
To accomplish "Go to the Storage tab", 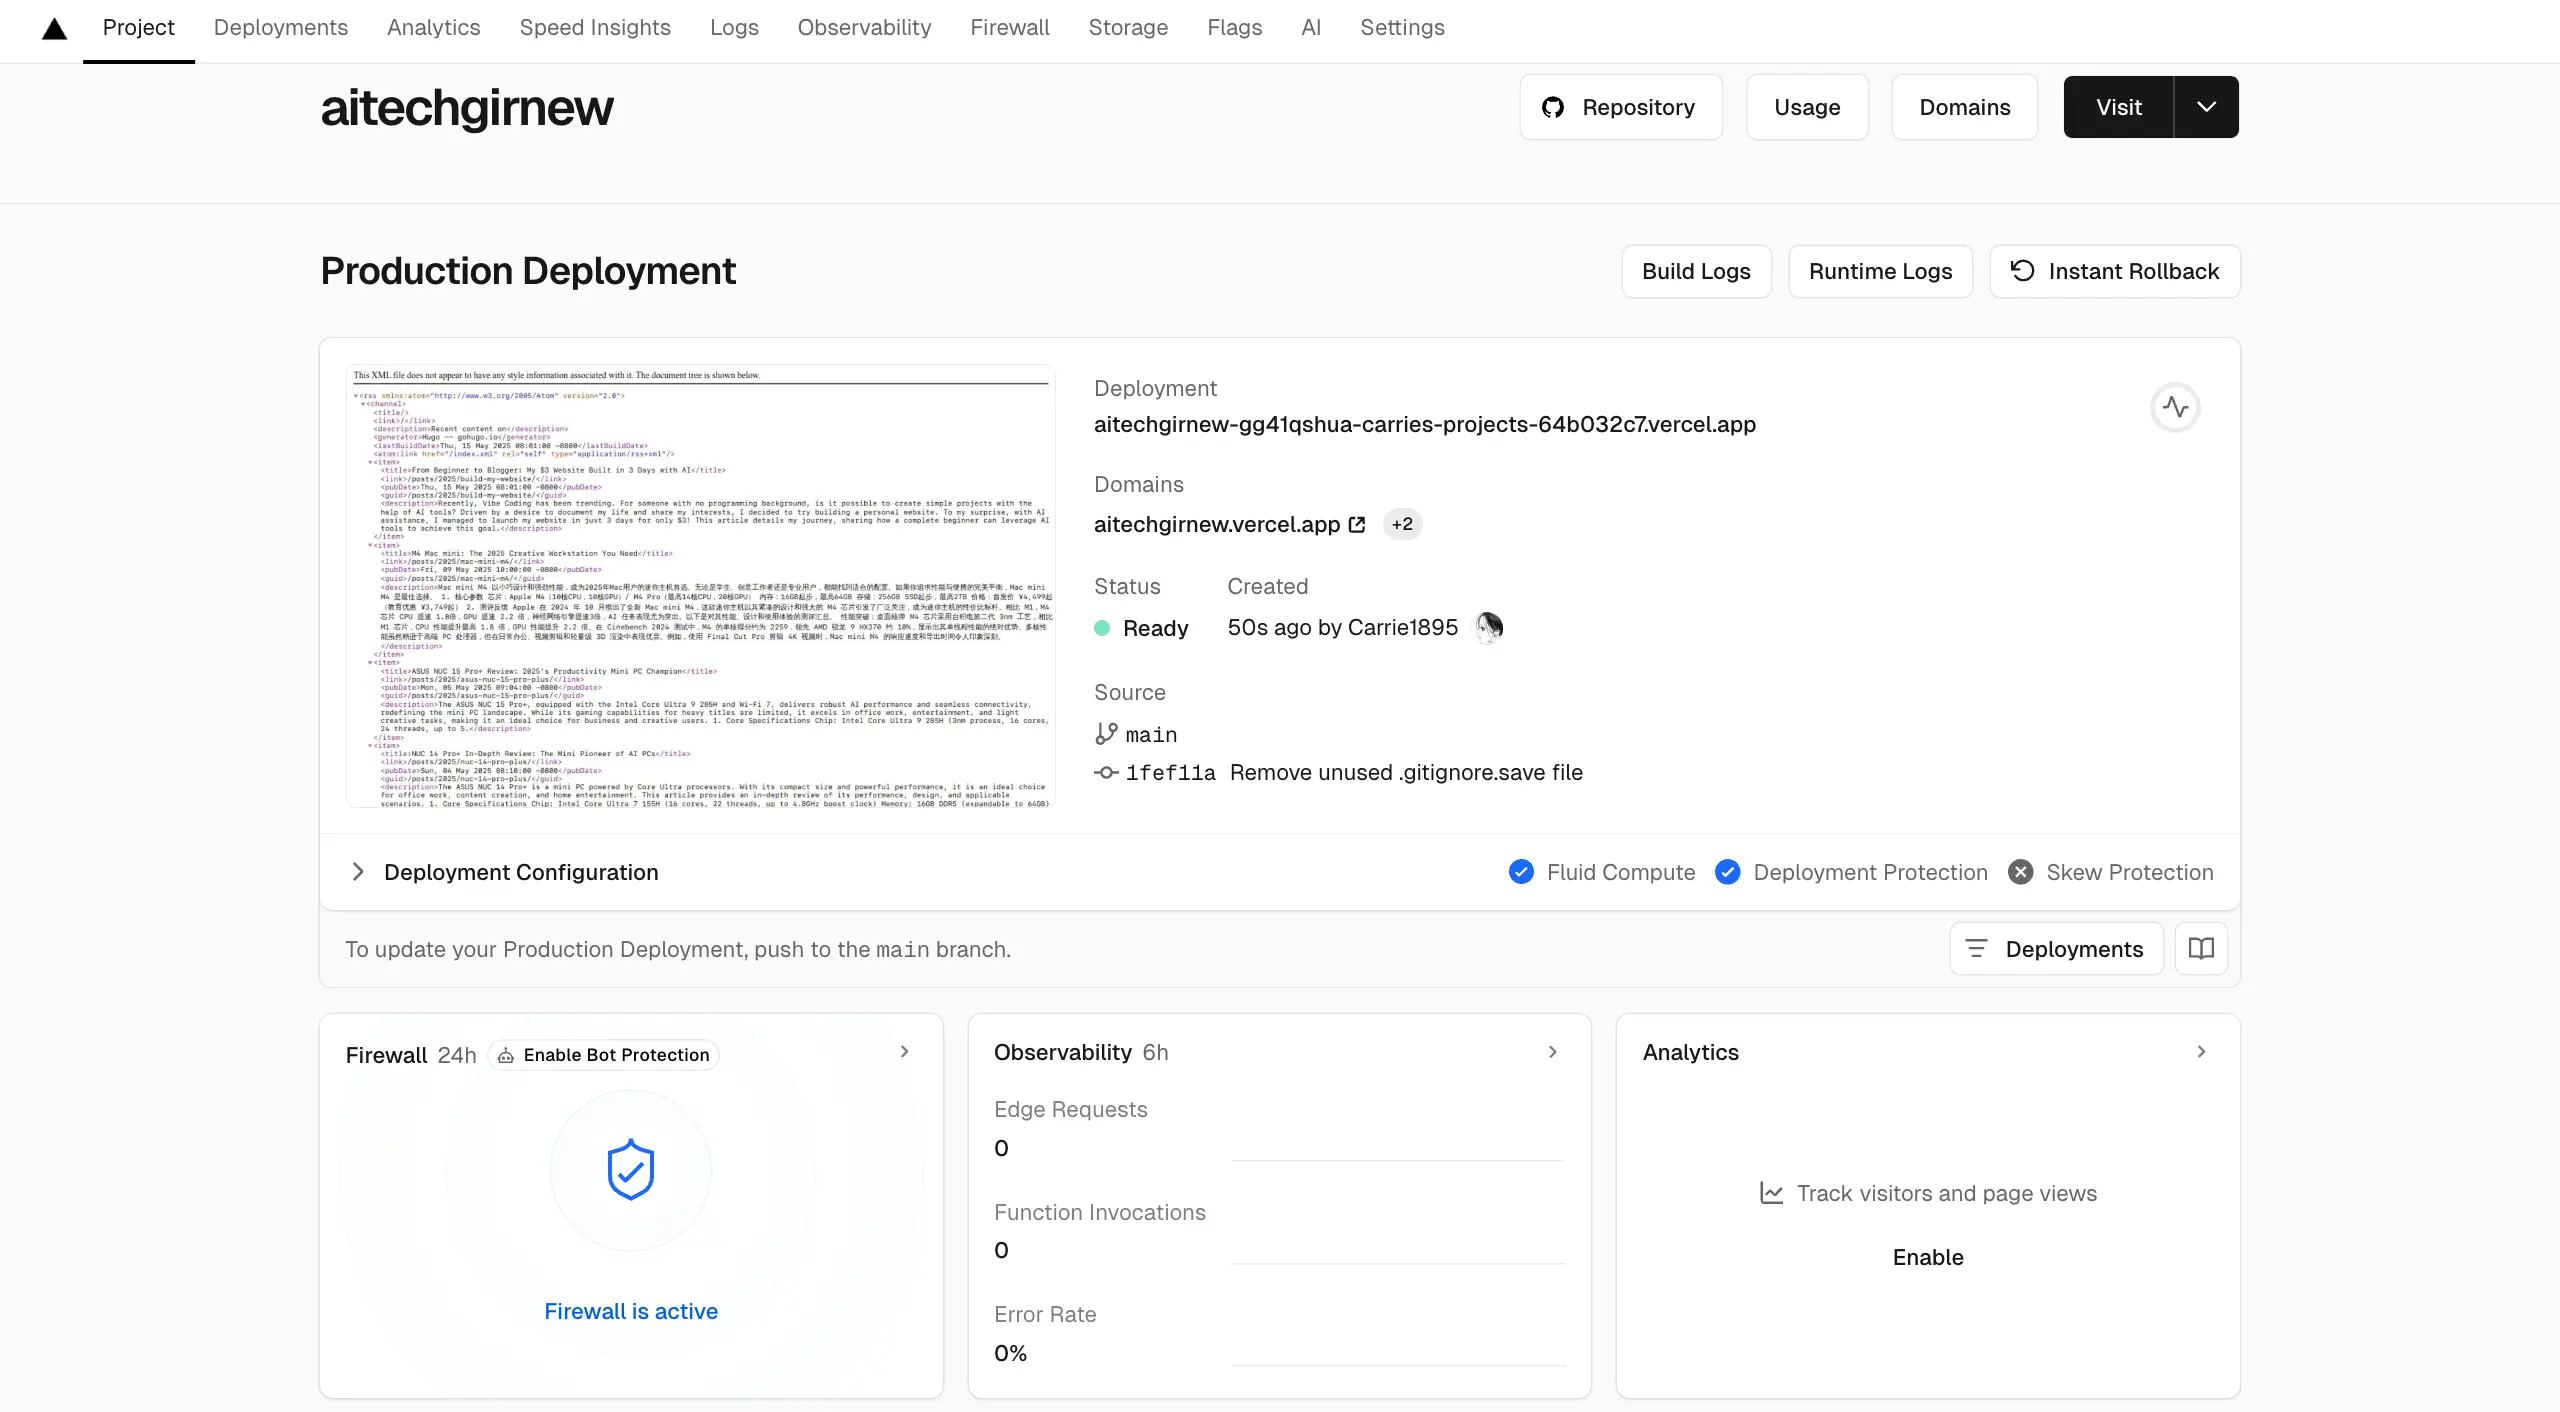I will (1128, 28).
